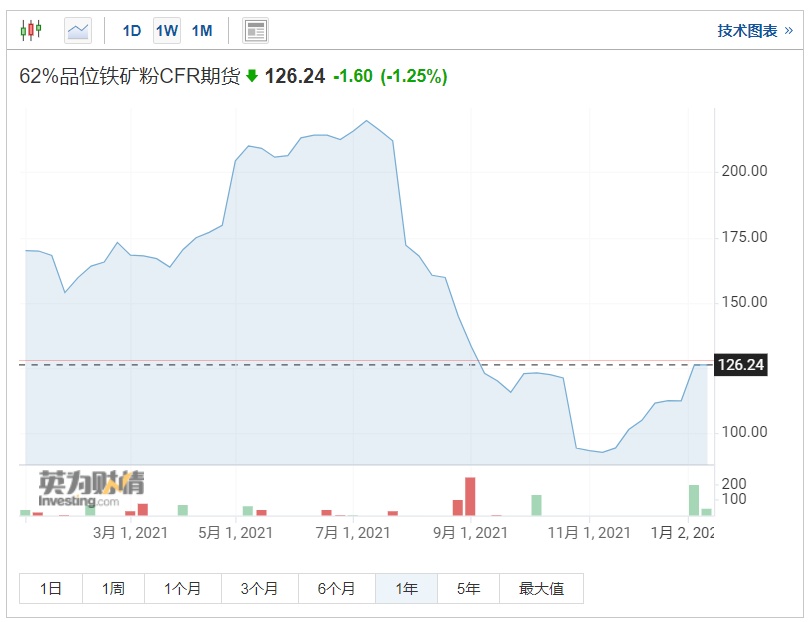Click the tallest red volume bar near 9月
Viewport: 808px width, 622px height.
[470, 496]
